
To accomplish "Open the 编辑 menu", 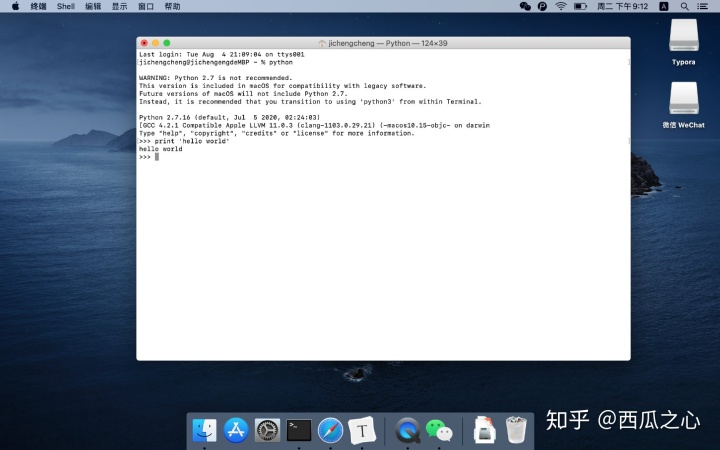I will (93, 6).
